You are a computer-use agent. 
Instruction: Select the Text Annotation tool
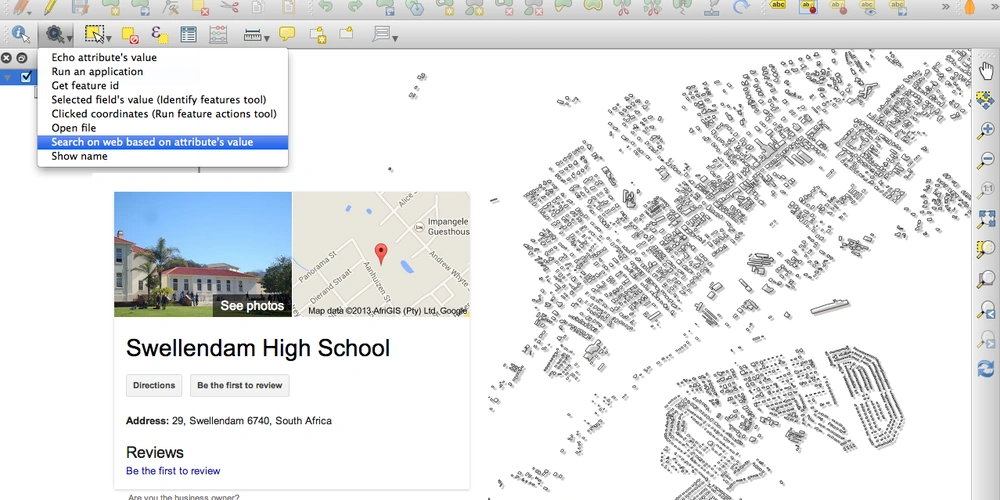click(381, 33)
